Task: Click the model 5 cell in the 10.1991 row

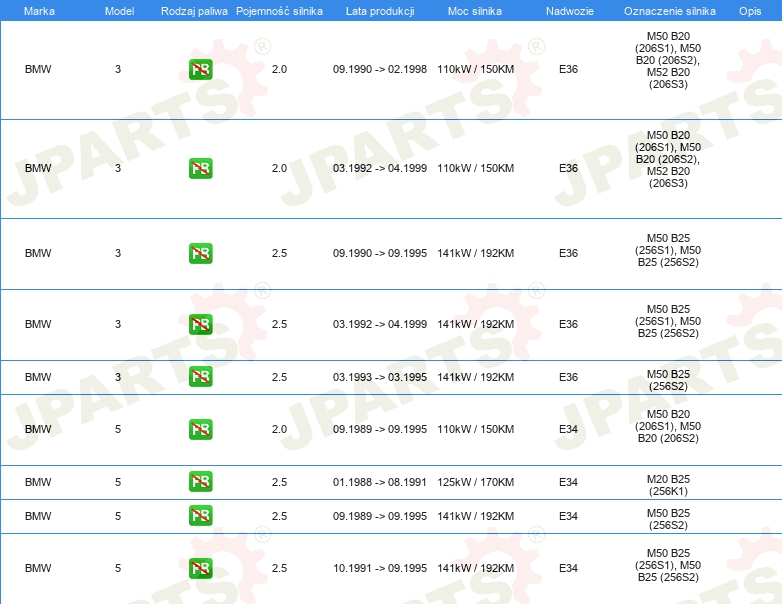Action: point(118,568)
